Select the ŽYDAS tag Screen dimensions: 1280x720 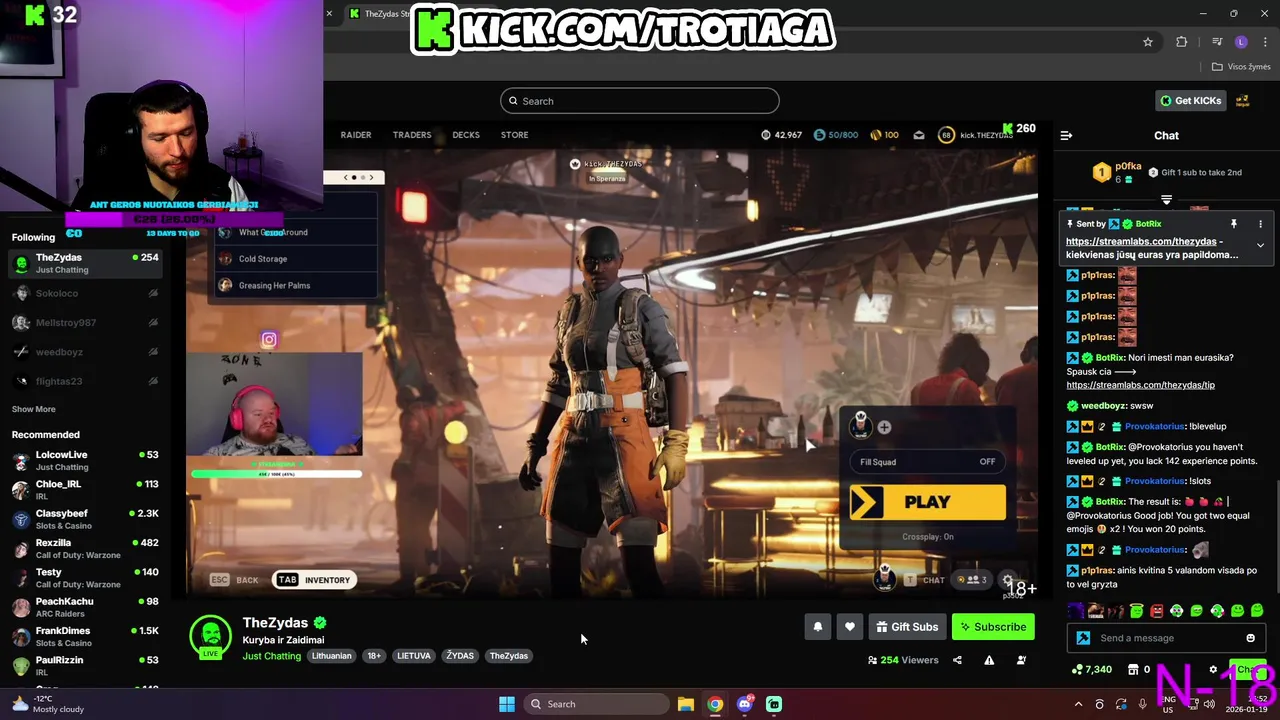460,656
